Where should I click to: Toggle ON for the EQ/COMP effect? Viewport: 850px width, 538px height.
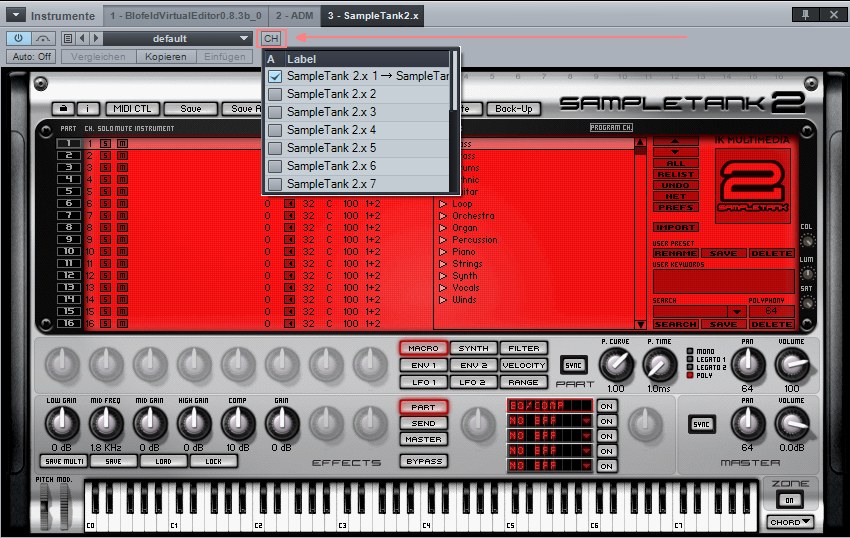[x=607, y=406]
